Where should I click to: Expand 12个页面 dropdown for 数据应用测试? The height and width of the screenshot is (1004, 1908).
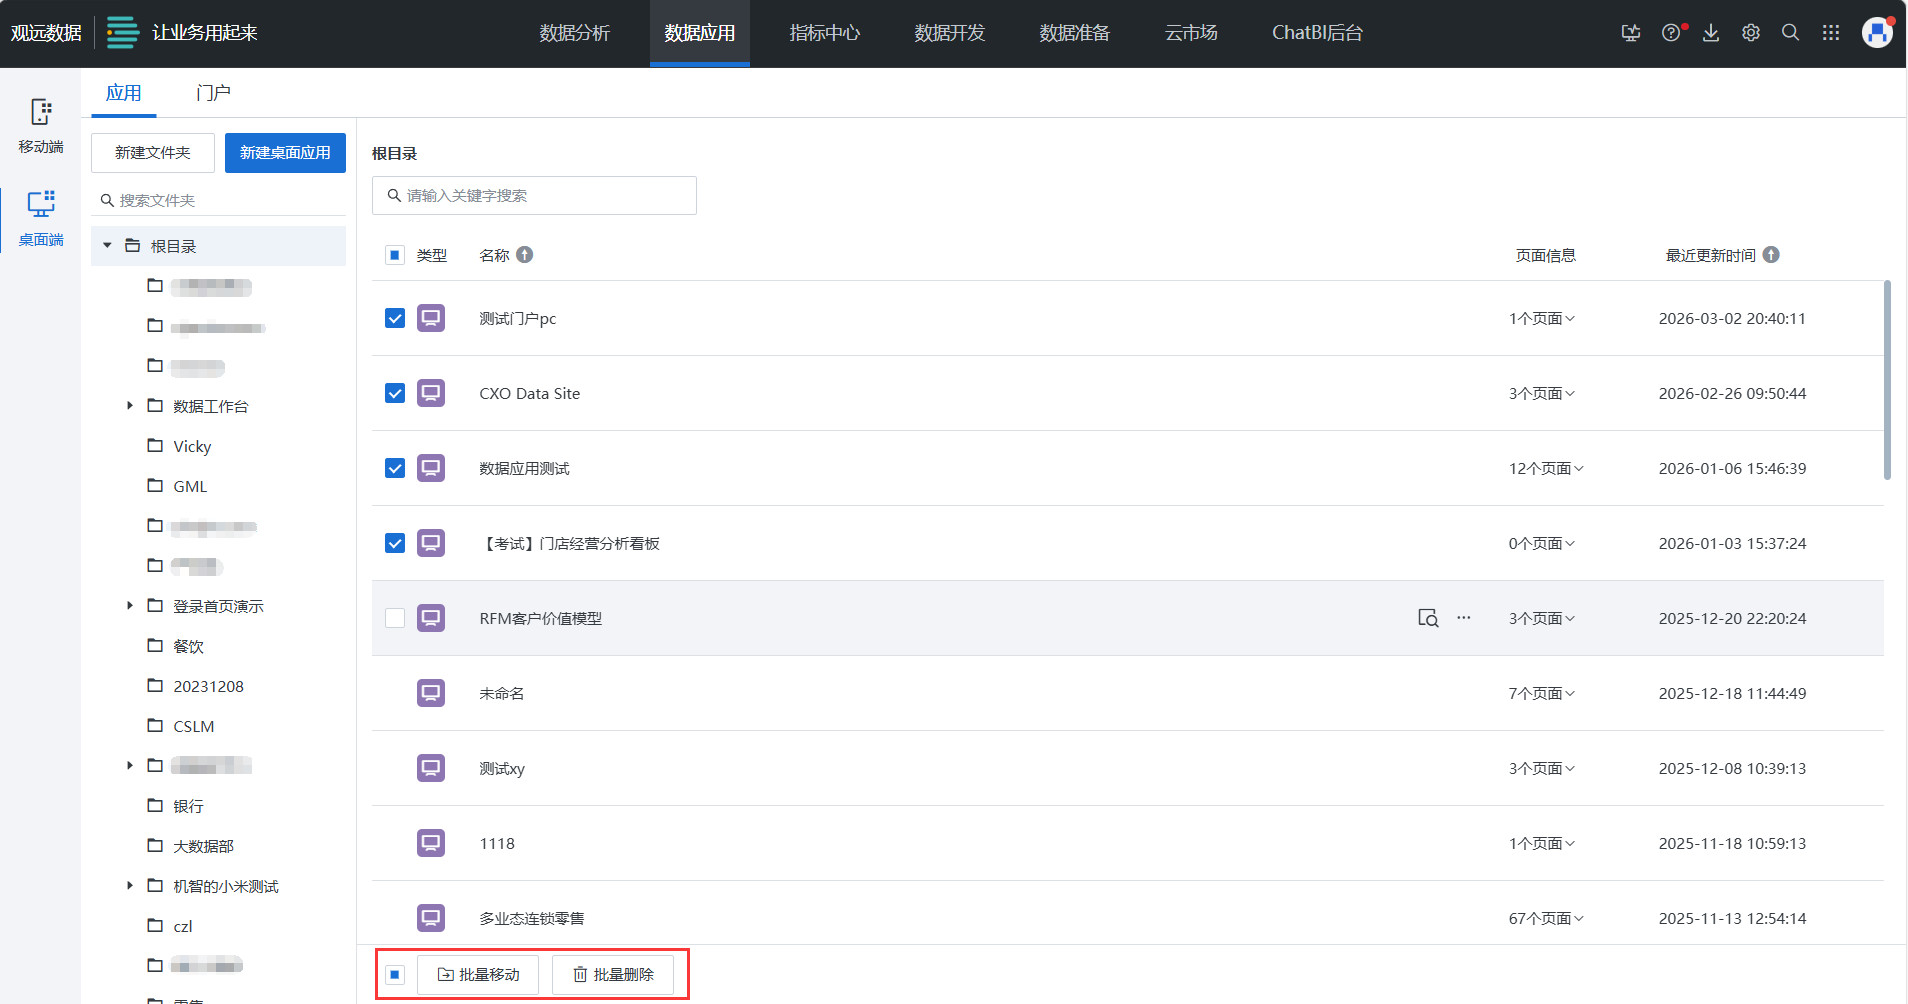pyautogui.click(x=1546, y=468)
